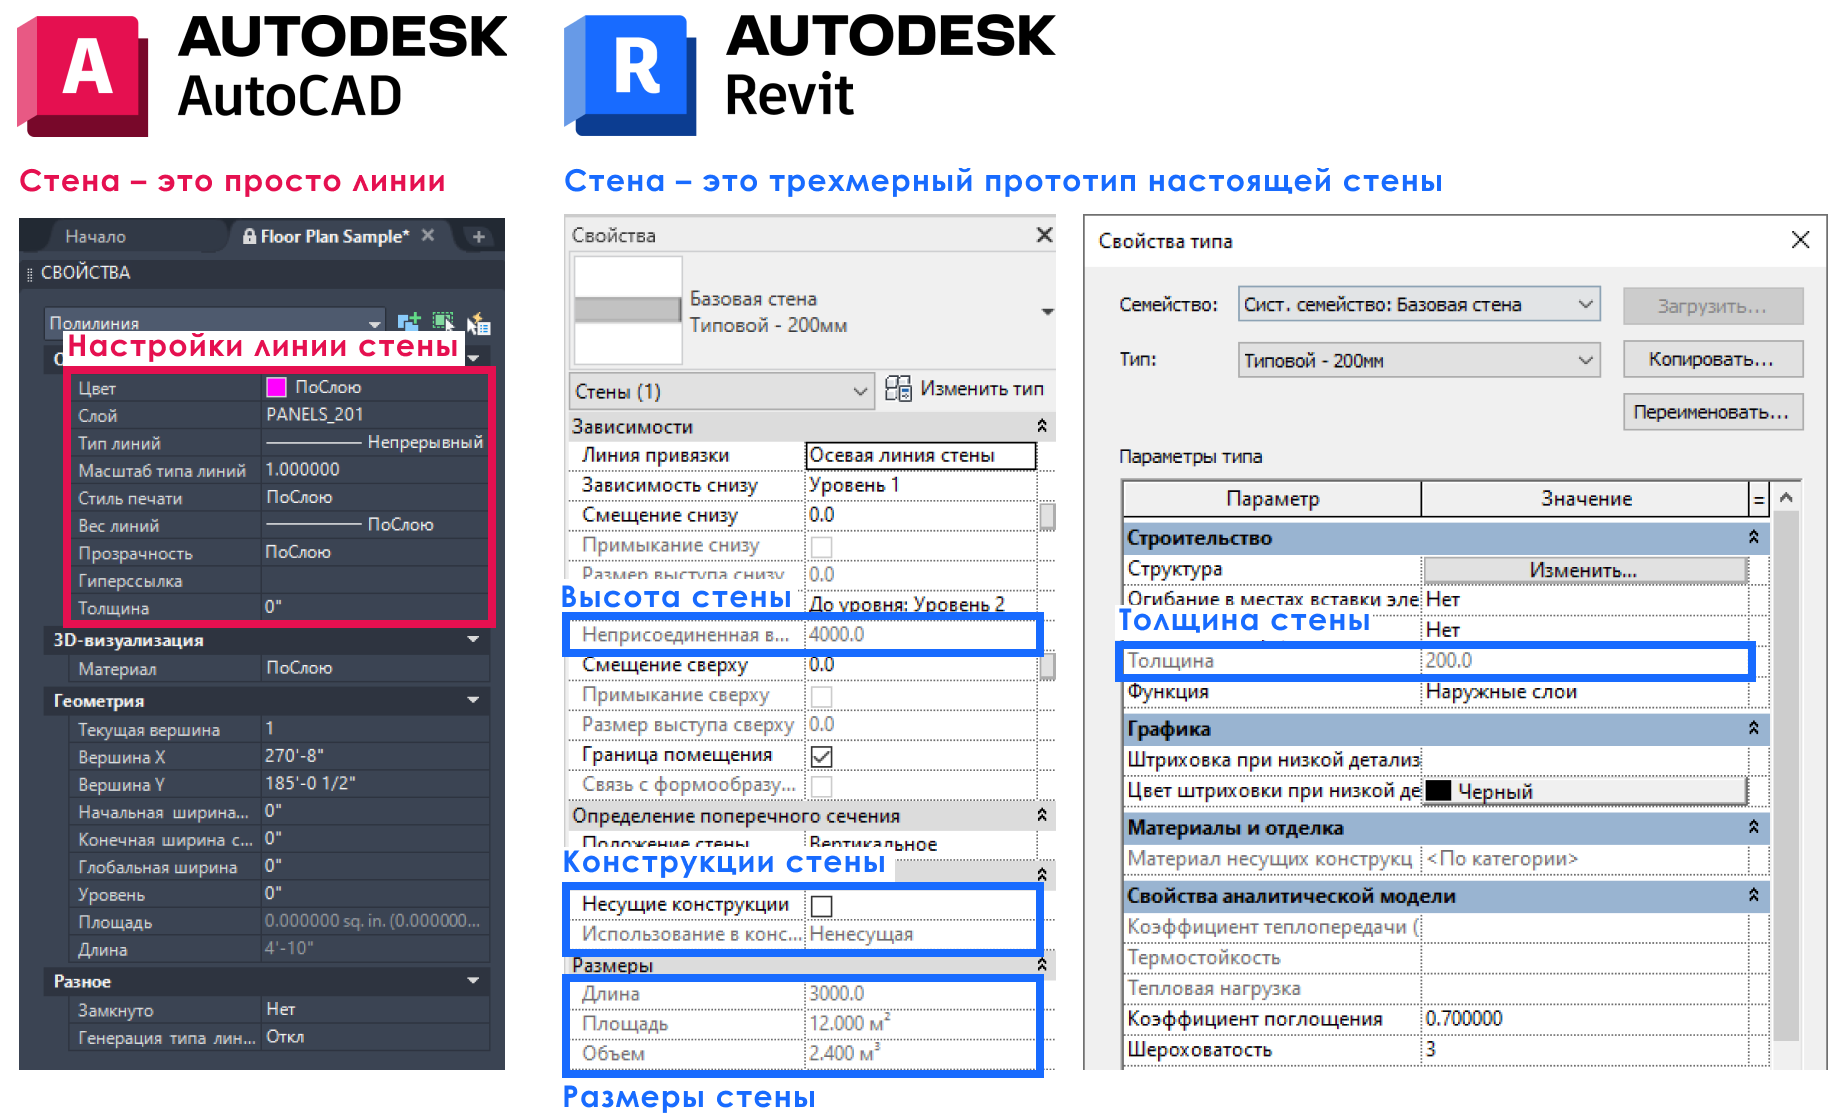Screen dimensions: 1845x1117
Task: Click the Черный hatch color swatch
Action: coord(1438,791)
